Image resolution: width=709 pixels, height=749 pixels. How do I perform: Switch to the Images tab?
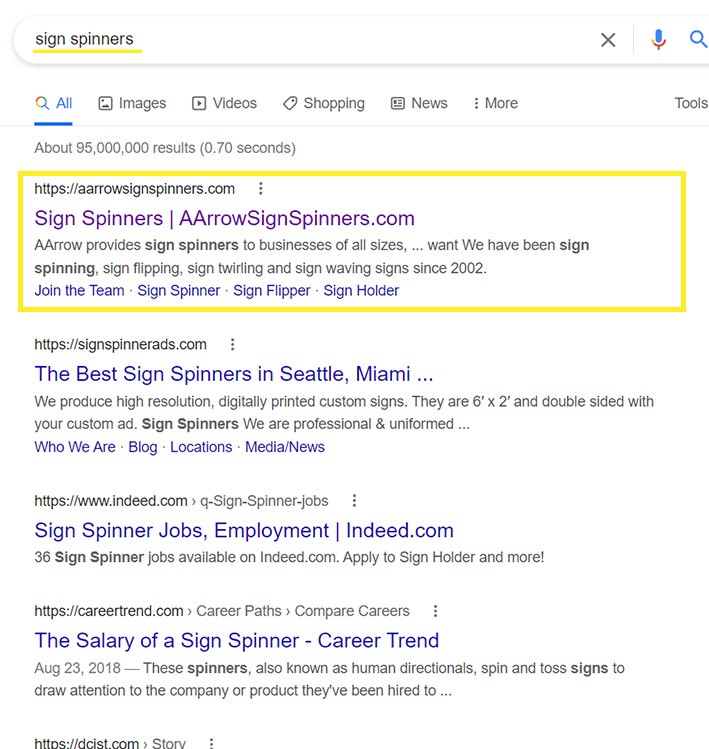pos(132,103)
